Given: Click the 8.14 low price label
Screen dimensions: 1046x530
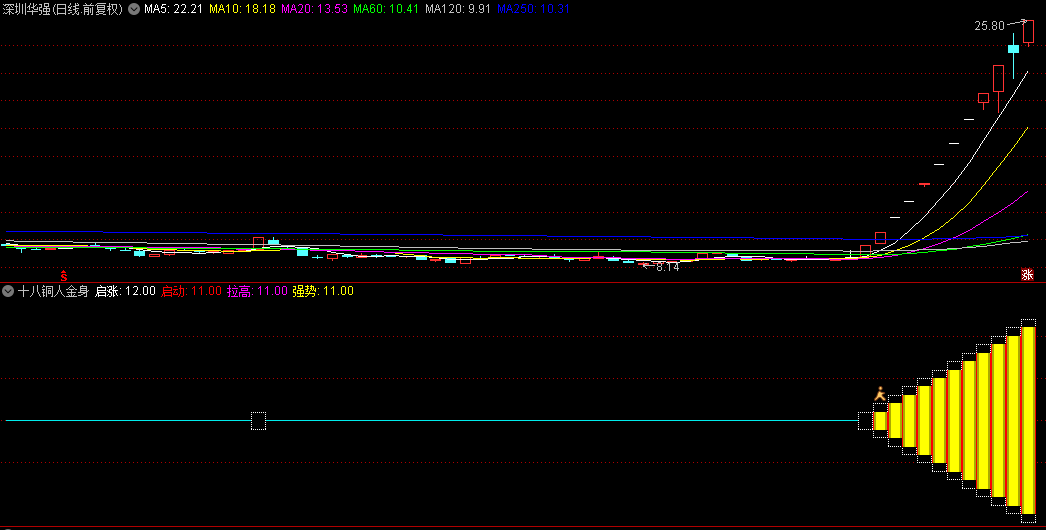Looking at the screenshot, I should 668,267.
